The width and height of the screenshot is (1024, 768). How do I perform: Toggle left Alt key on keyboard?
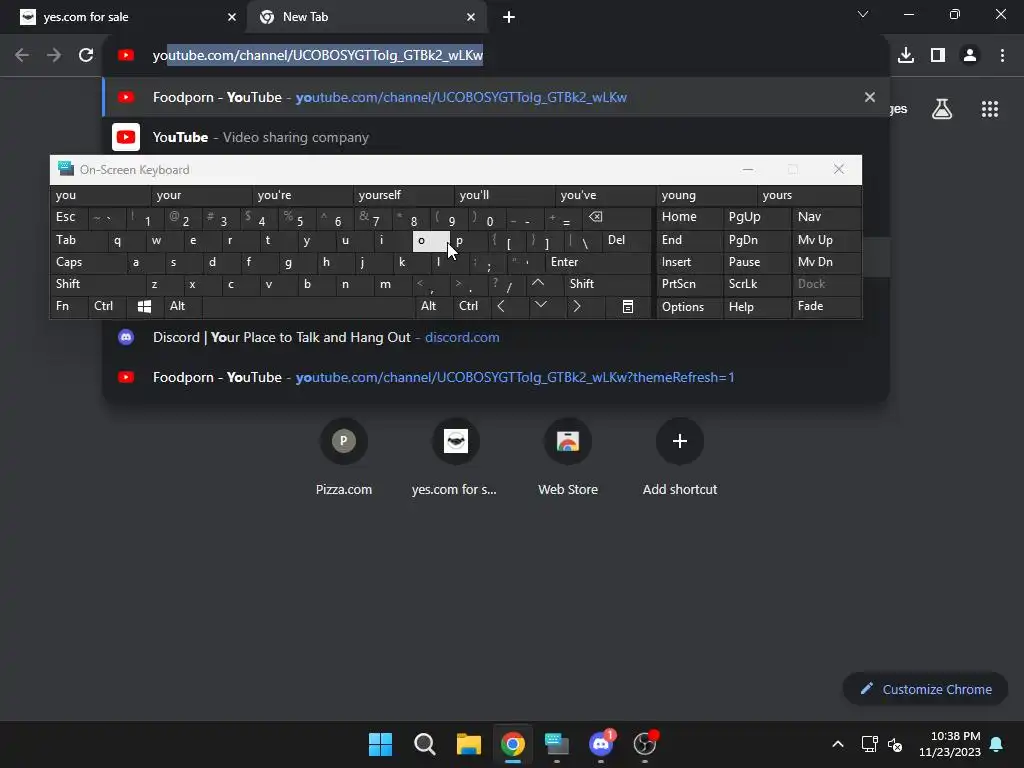click(182, 306)
